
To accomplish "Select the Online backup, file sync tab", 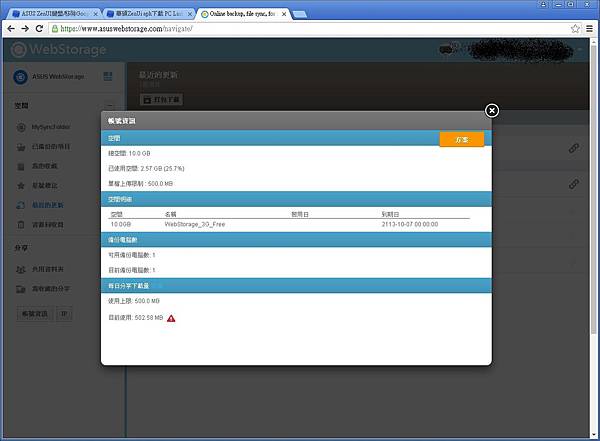I will (x=243, y=14).
